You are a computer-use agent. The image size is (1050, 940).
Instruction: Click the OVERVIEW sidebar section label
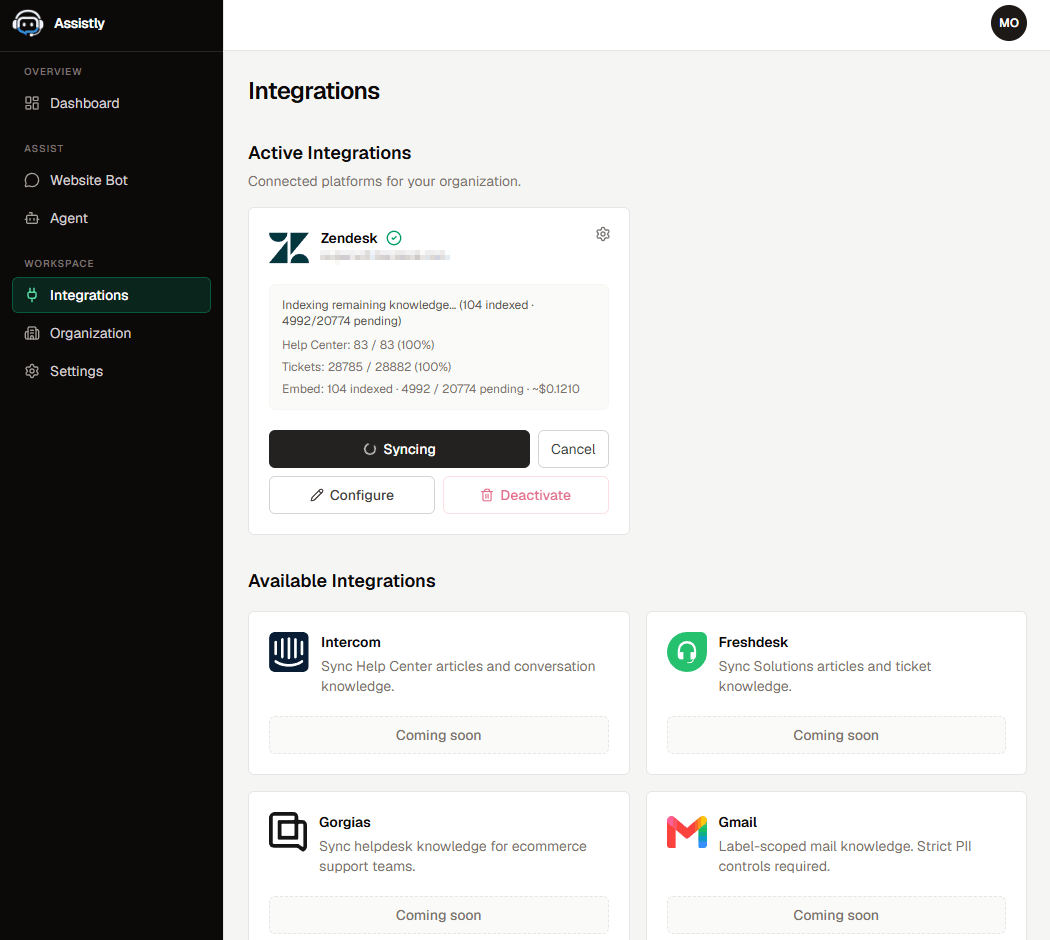[53, 72]
